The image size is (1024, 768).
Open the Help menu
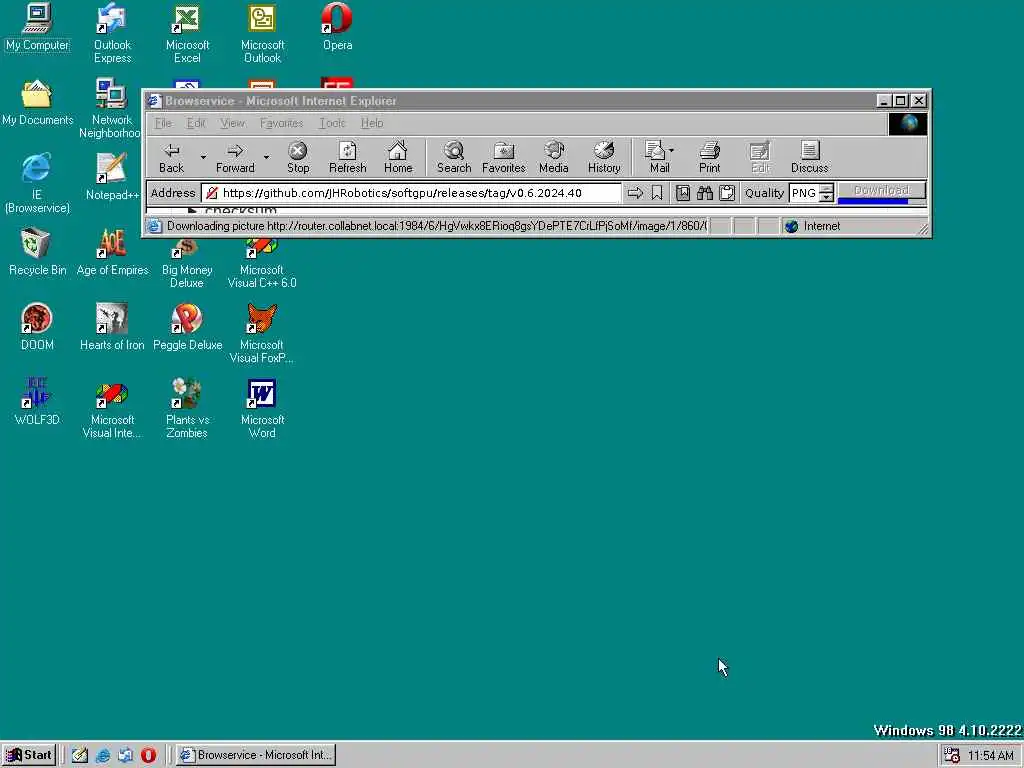point(372,123)
